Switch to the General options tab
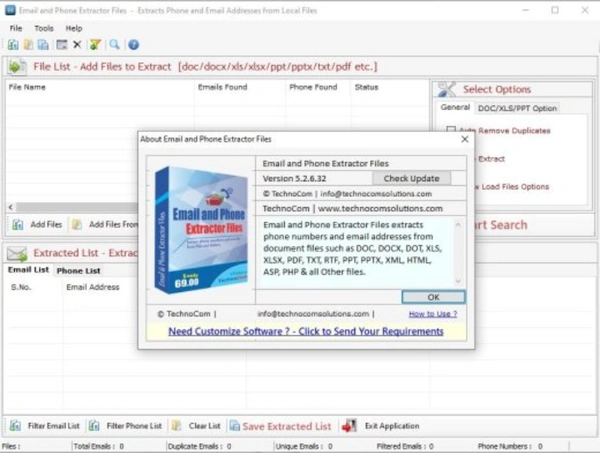Screen dimensions: 600x453 pos(455,107)
